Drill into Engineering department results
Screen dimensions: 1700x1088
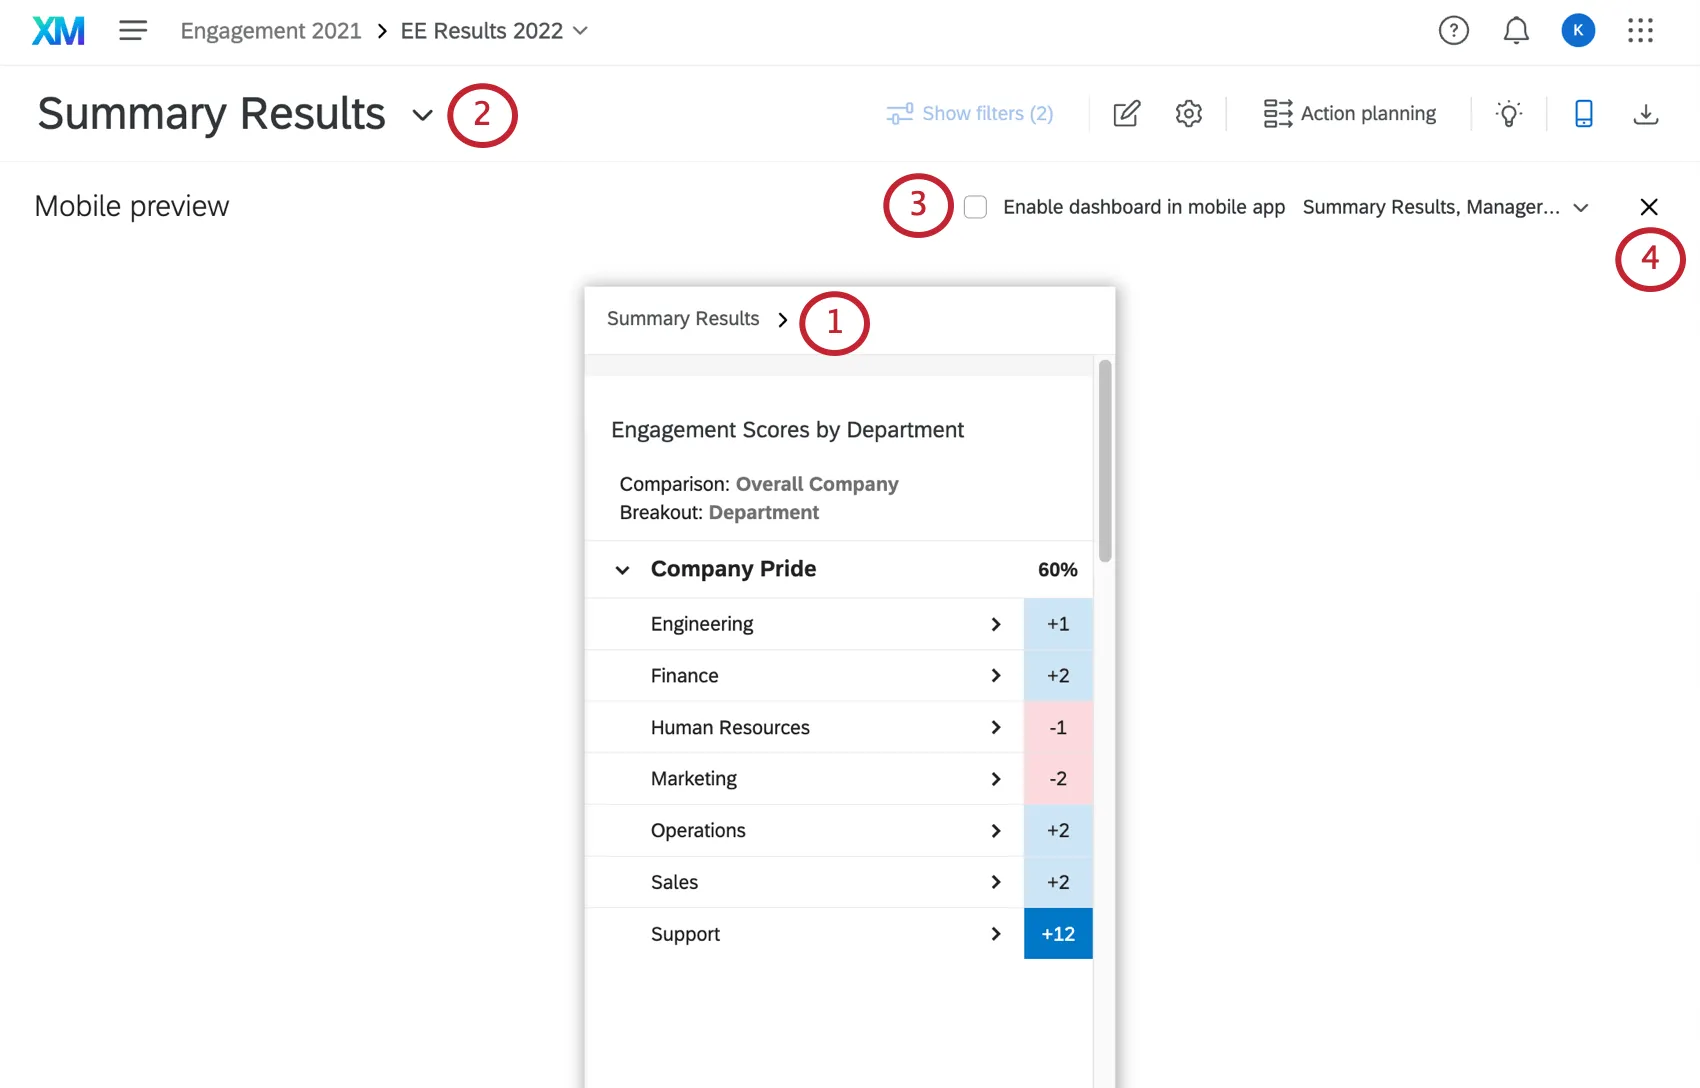[x=996, y=623]
